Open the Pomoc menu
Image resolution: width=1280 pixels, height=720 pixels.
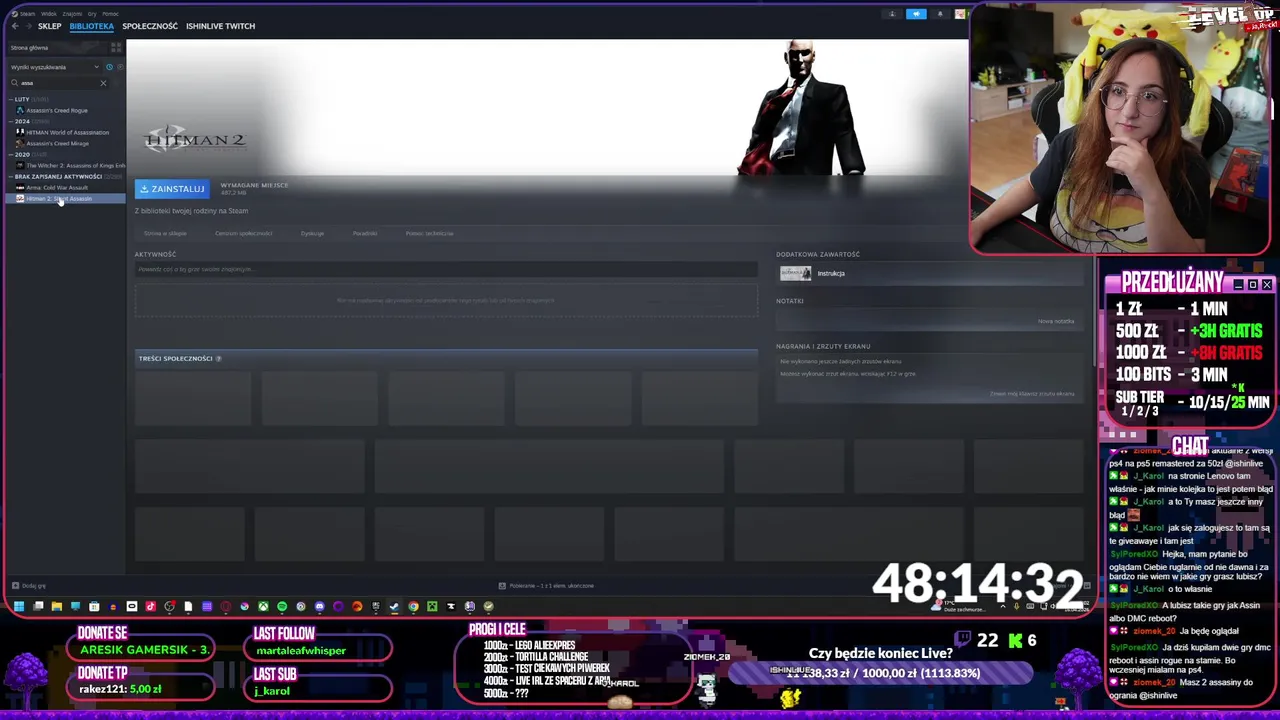[110, 14]
